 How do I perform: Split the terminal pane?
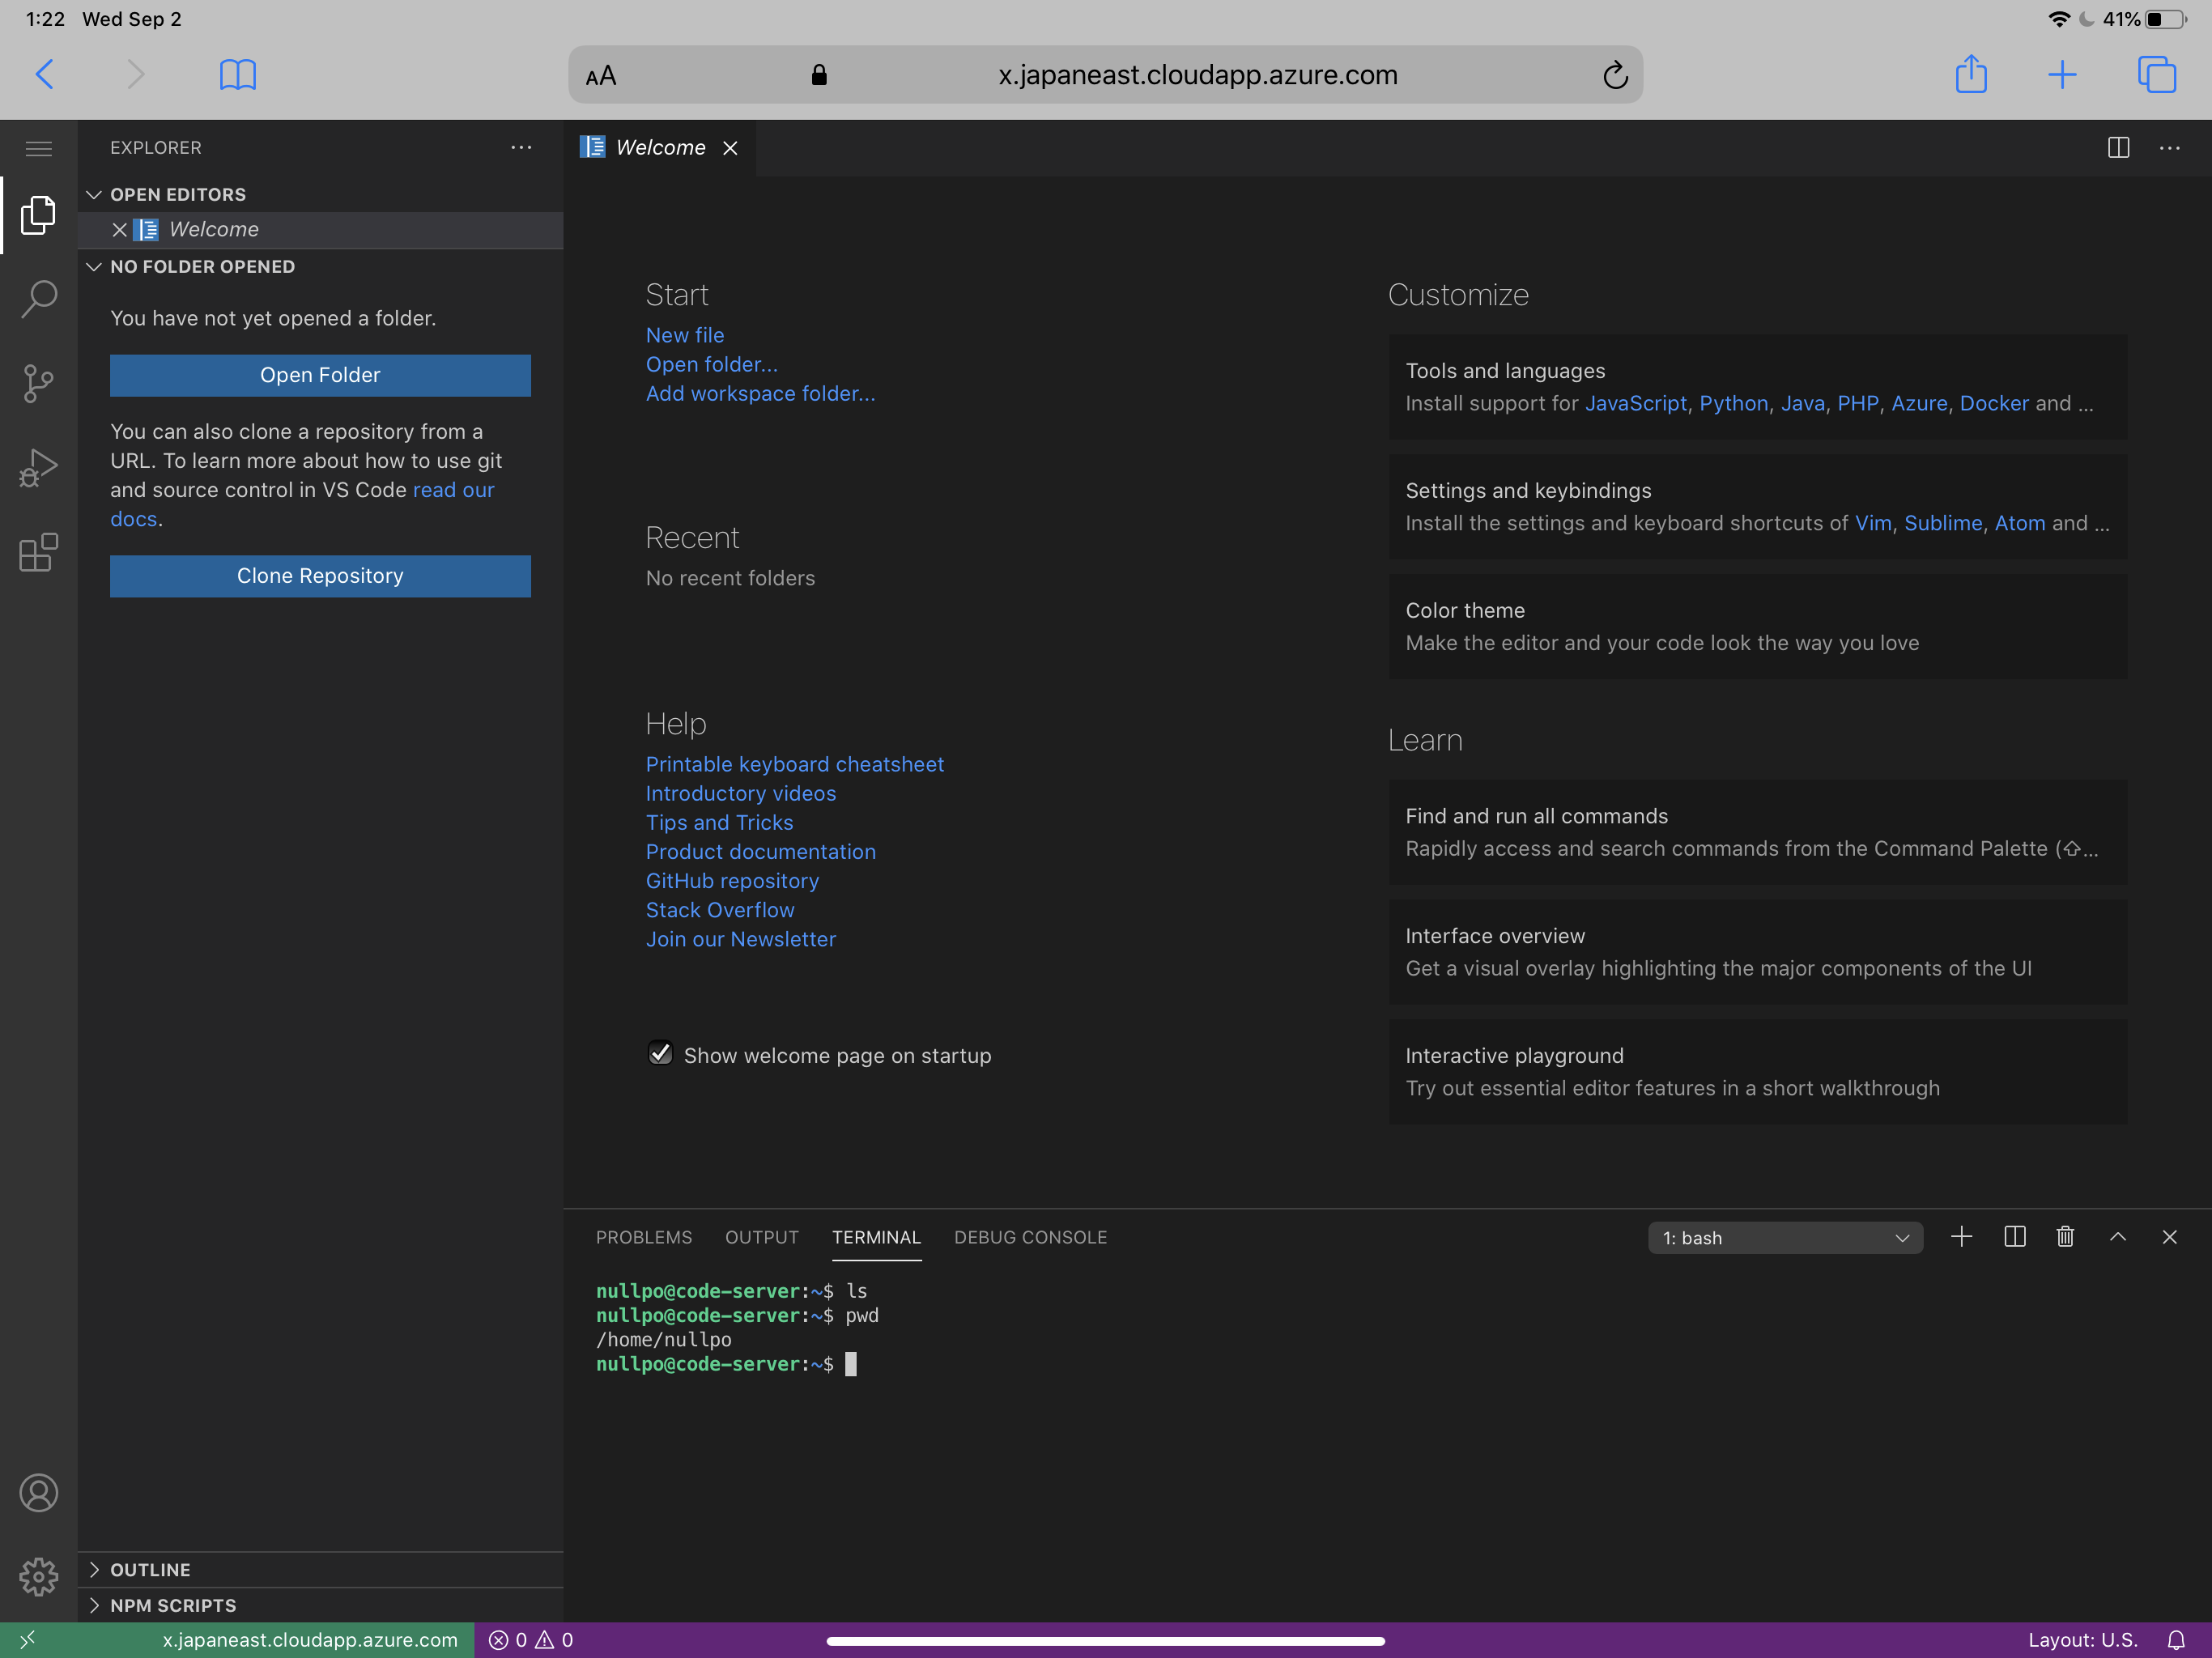(x=2014, y=1237)
